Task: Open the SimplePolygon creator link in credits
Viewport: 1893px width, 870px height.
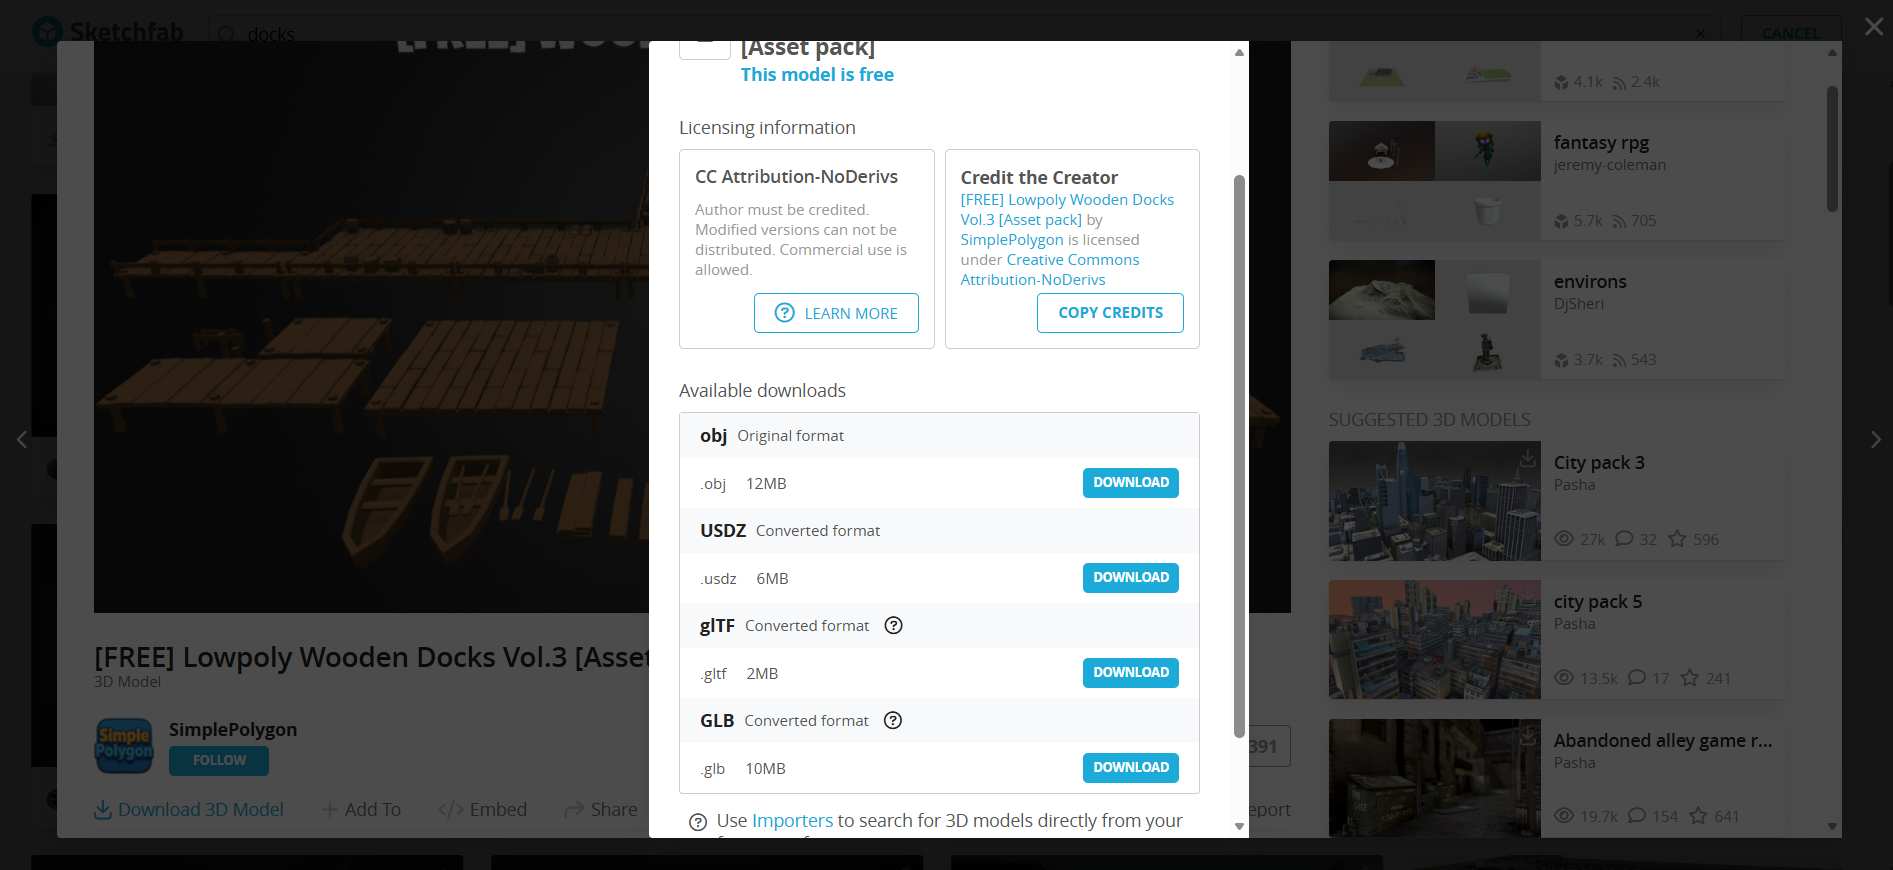Action: pyautogui.click(x=1012, y=240)
